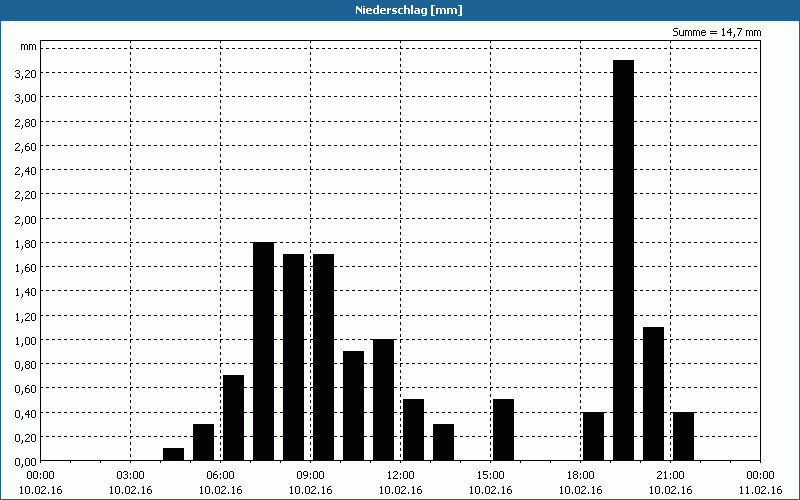Select the 12:00 x-axis time label
The image size is (800, 500).
click(401, 476)
